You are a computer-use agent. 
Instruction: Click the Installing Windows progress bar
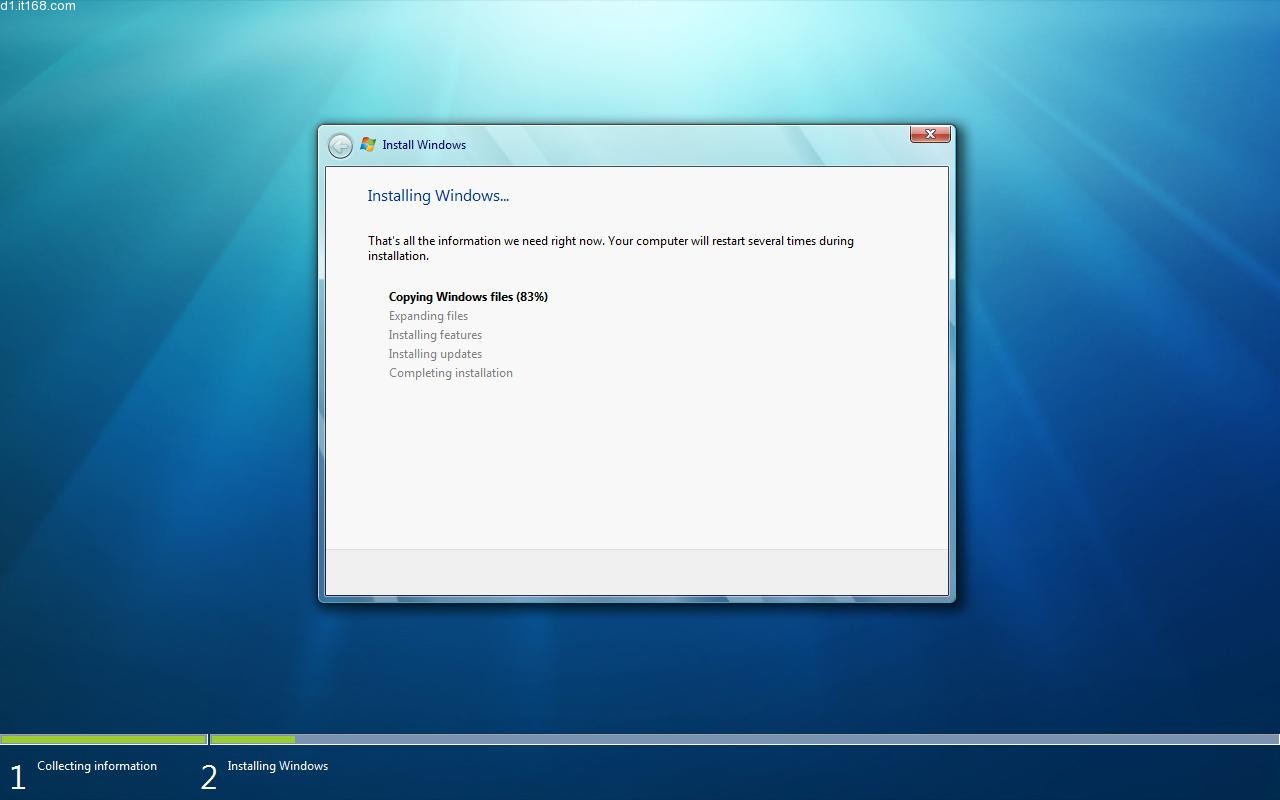coord(745,740)
